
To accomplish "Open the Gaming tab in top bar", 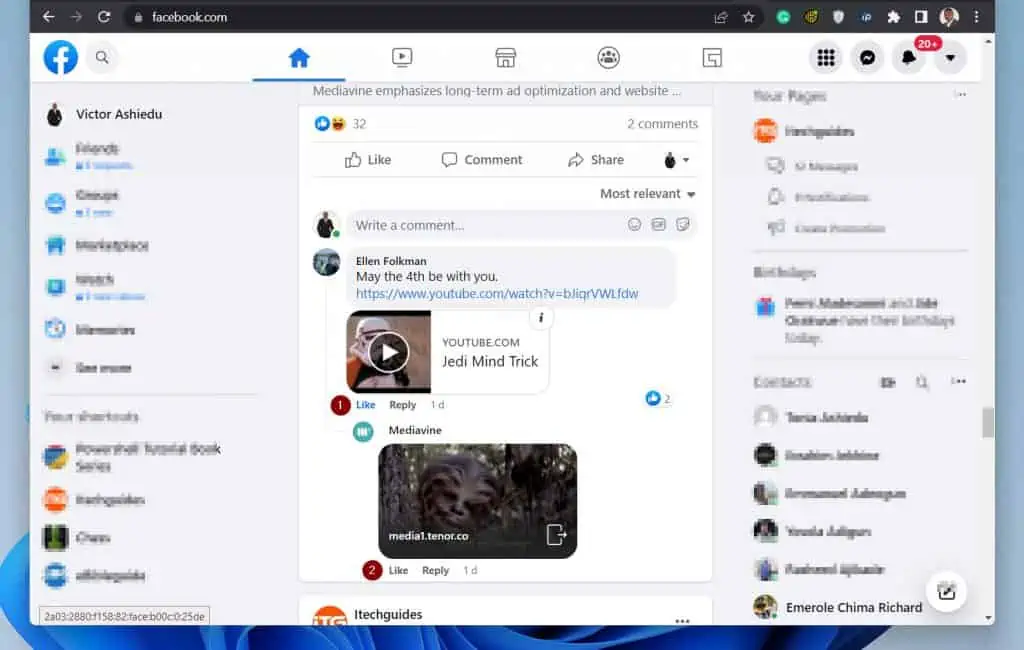I will pos(712,58).
